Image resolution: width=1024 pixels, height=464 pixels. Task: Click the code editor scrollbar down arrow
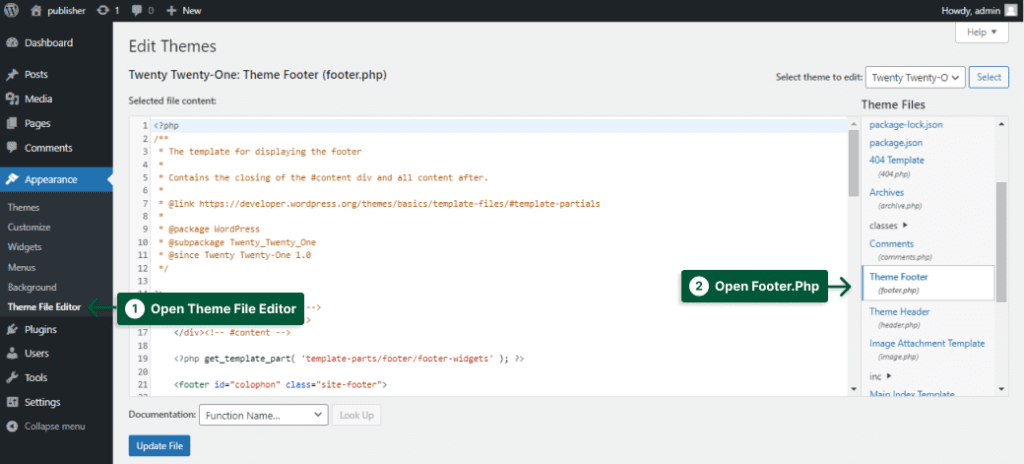[x=853, y=389]
